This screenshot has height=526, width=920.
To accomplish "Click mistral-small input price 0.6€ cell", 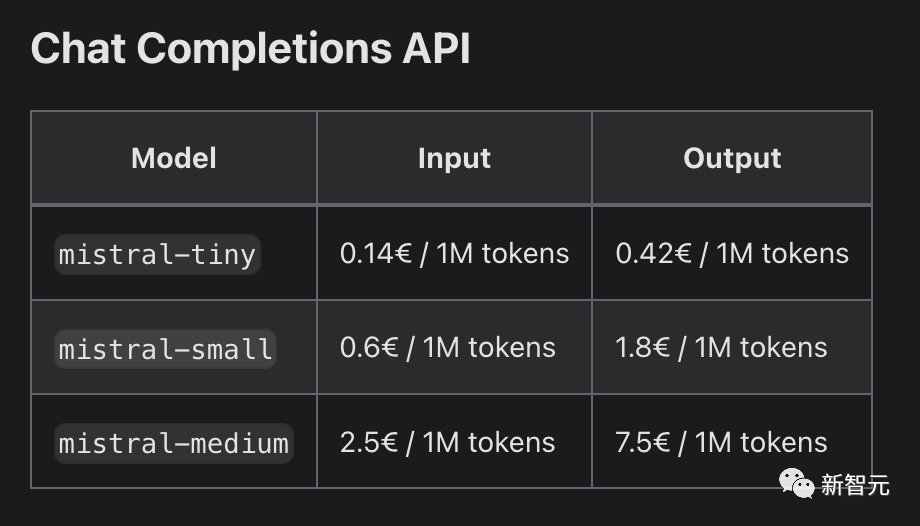I will click(454, 348).
